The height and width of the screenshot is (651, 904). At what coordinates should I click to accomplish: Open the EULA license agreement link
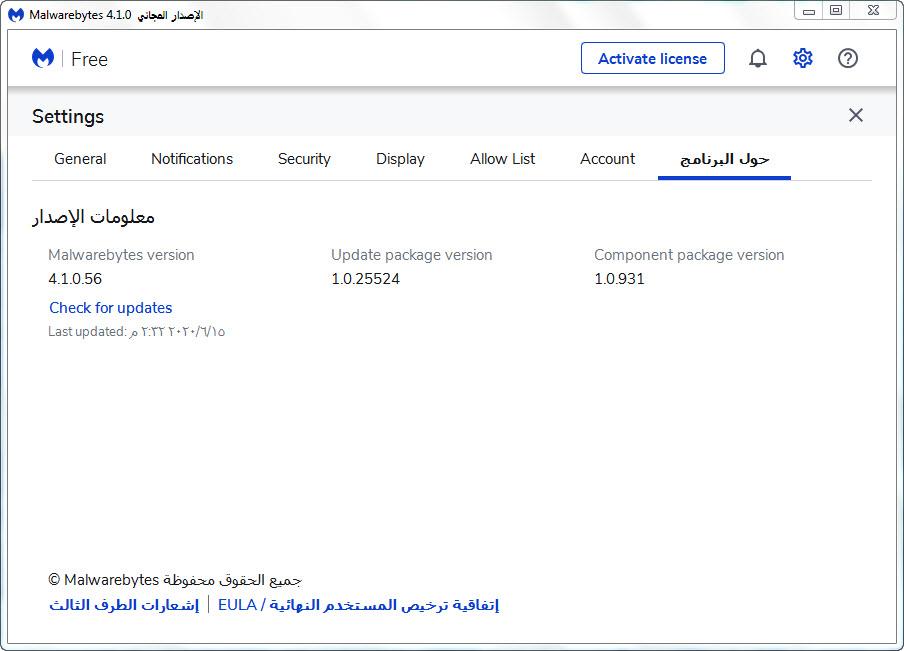click(x=359, y=605)
